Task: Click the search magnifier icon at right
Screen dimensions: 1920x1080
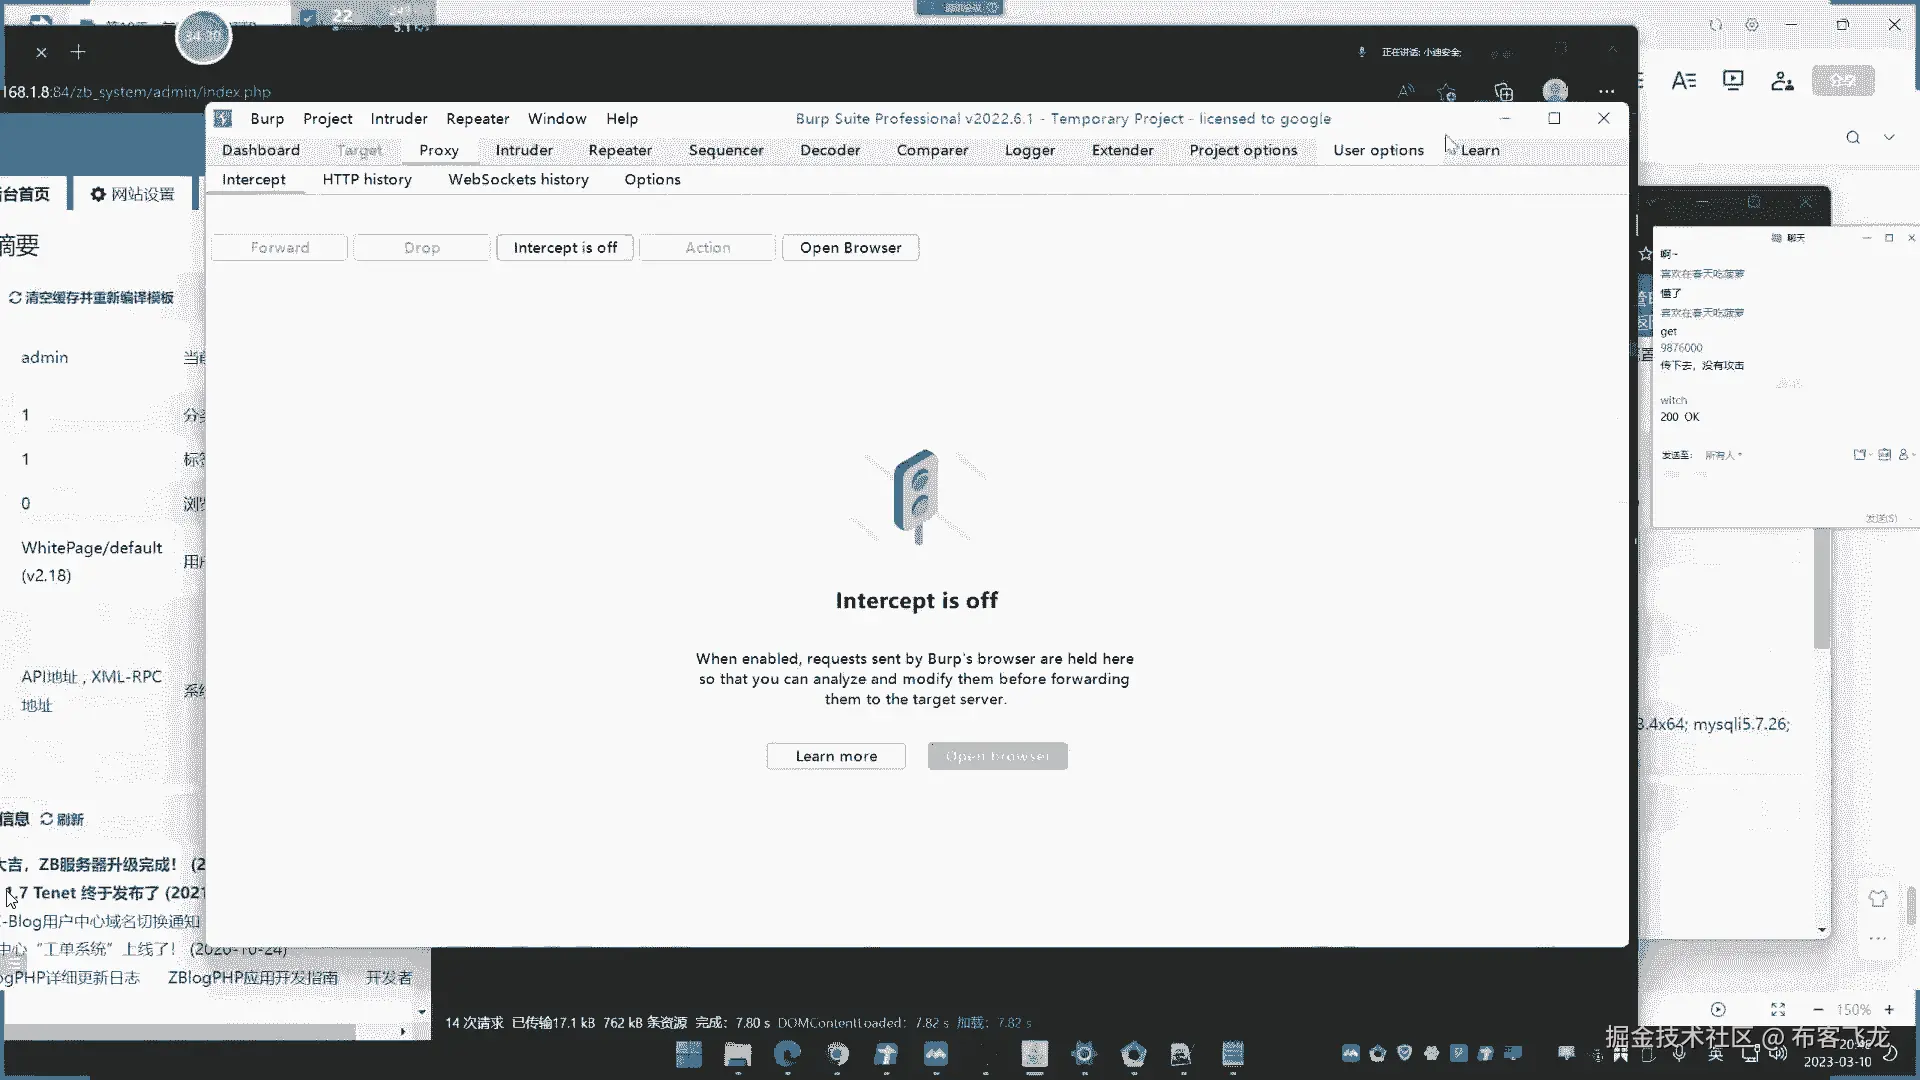Action: click(x=1853, y=137)
